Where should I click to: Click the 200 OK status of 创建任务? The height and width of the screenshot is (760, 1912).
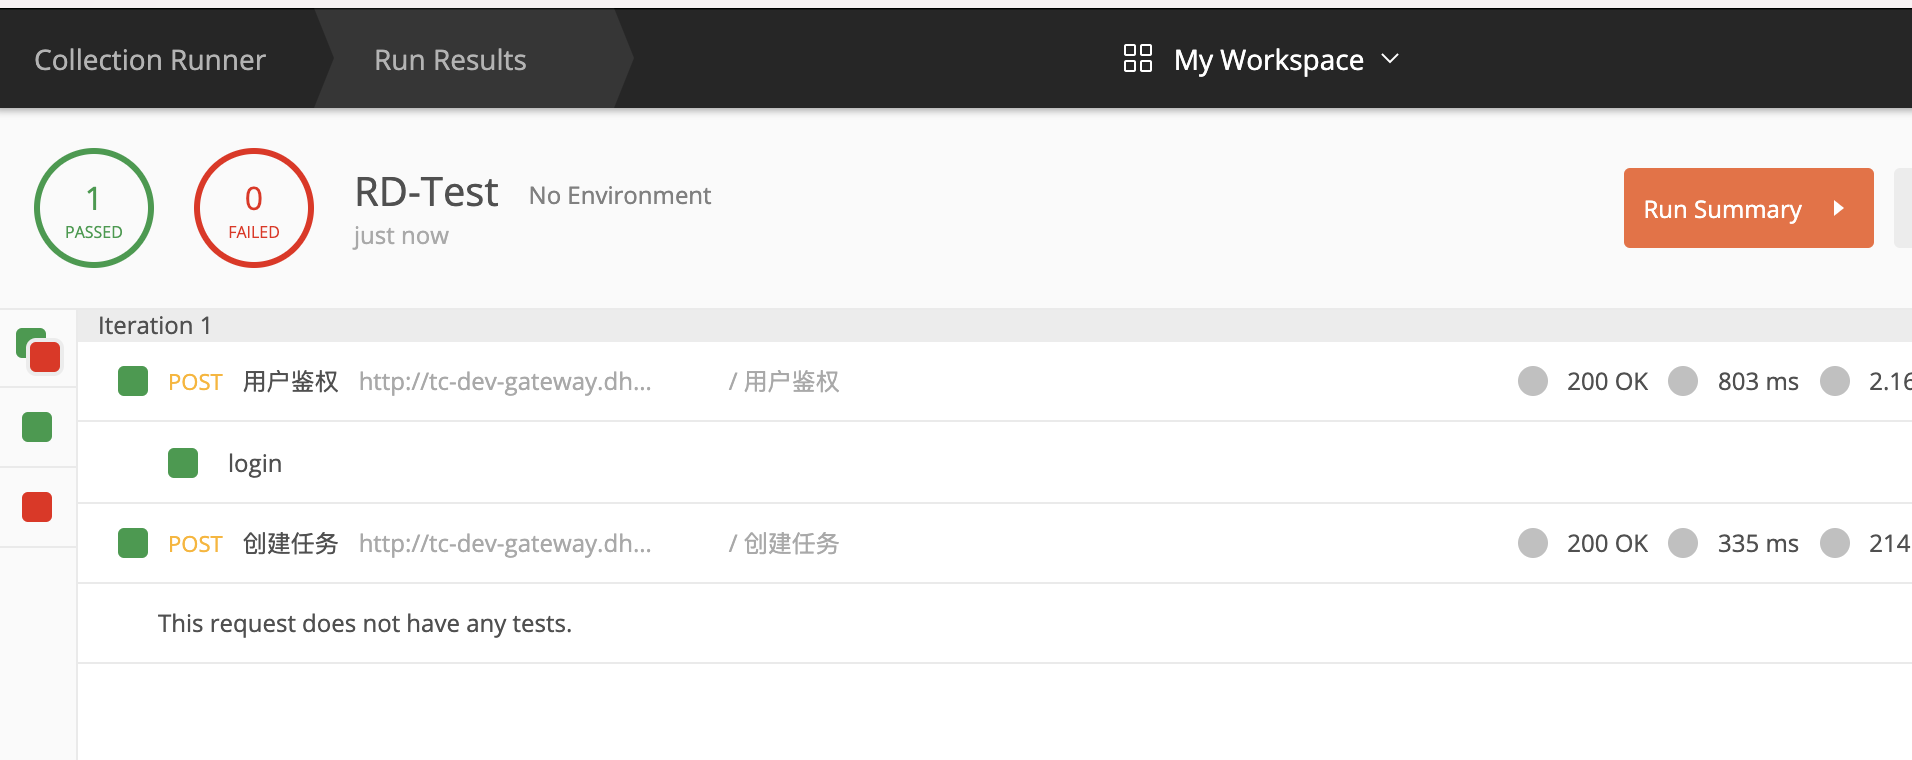tap(1607, 543)
